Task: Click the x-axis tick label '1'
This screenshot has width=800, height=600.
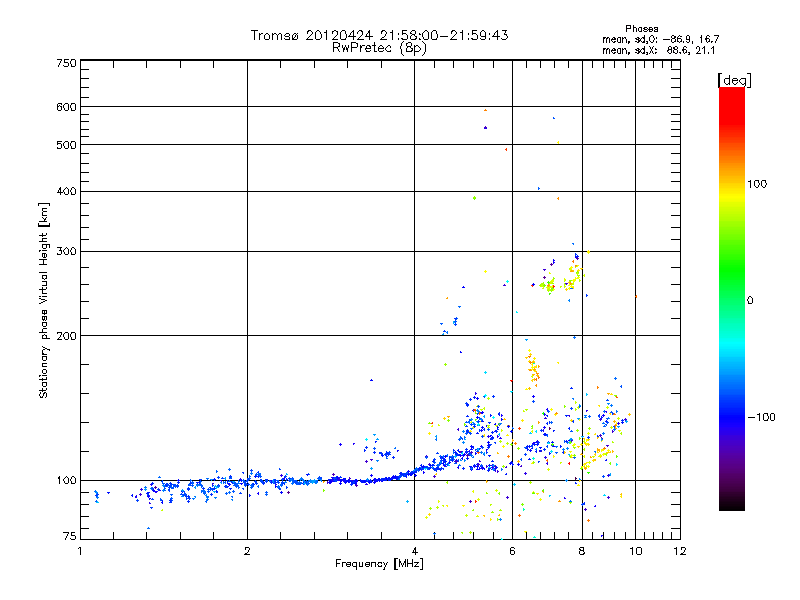Action: click(80, 551)
